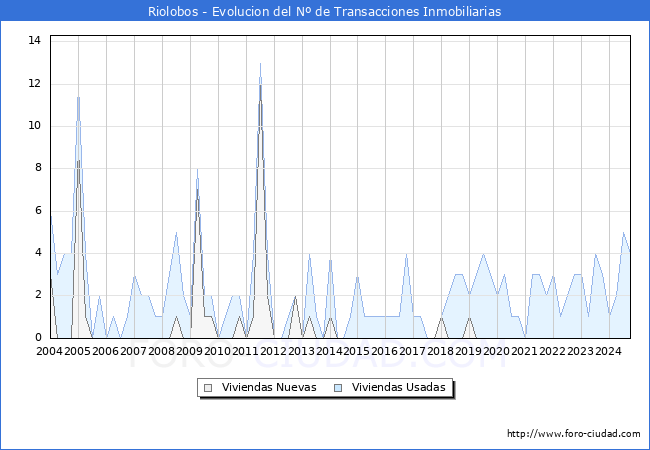Click the x-axis label 2014
650x450 pixels.
329,351
